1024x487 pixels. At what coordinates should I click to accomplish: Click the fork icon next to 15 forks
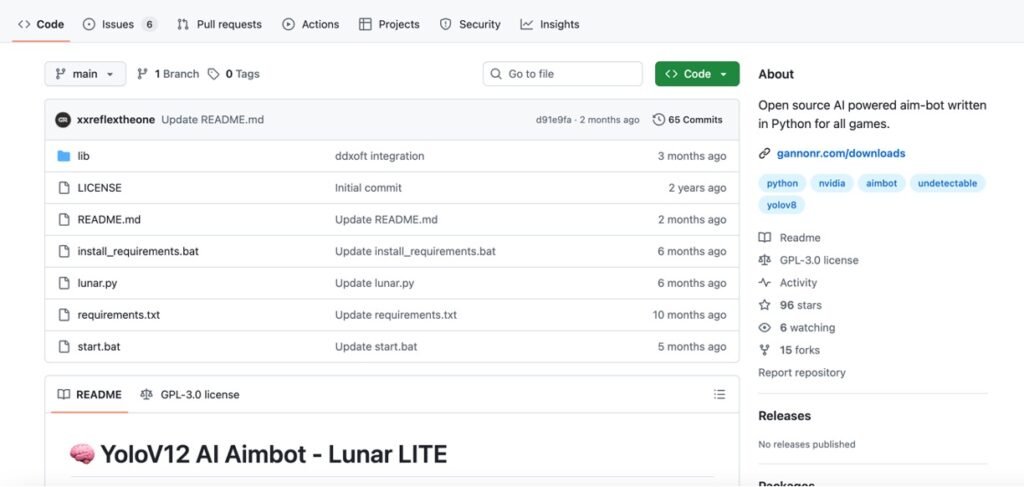point(765,350)
